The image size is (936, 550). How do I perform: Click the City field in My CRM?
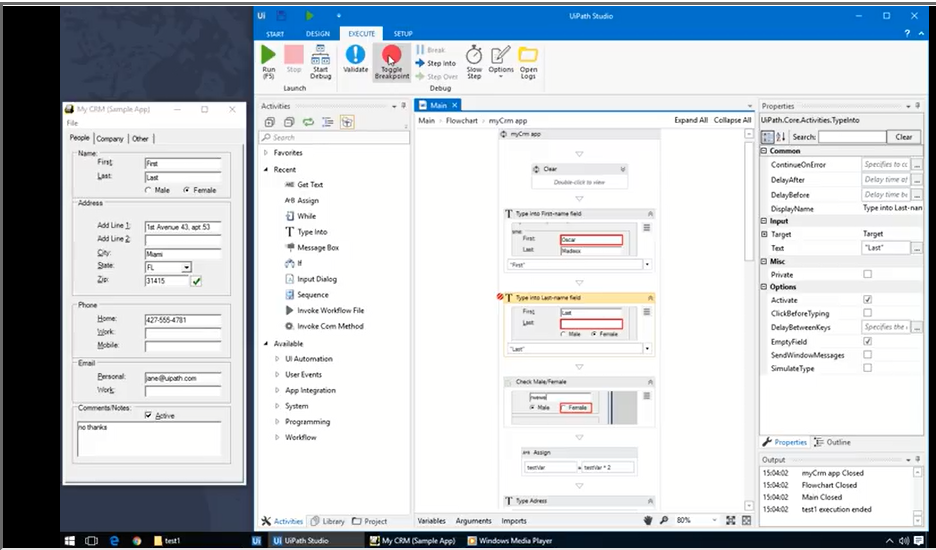click(x=183, y=254)
